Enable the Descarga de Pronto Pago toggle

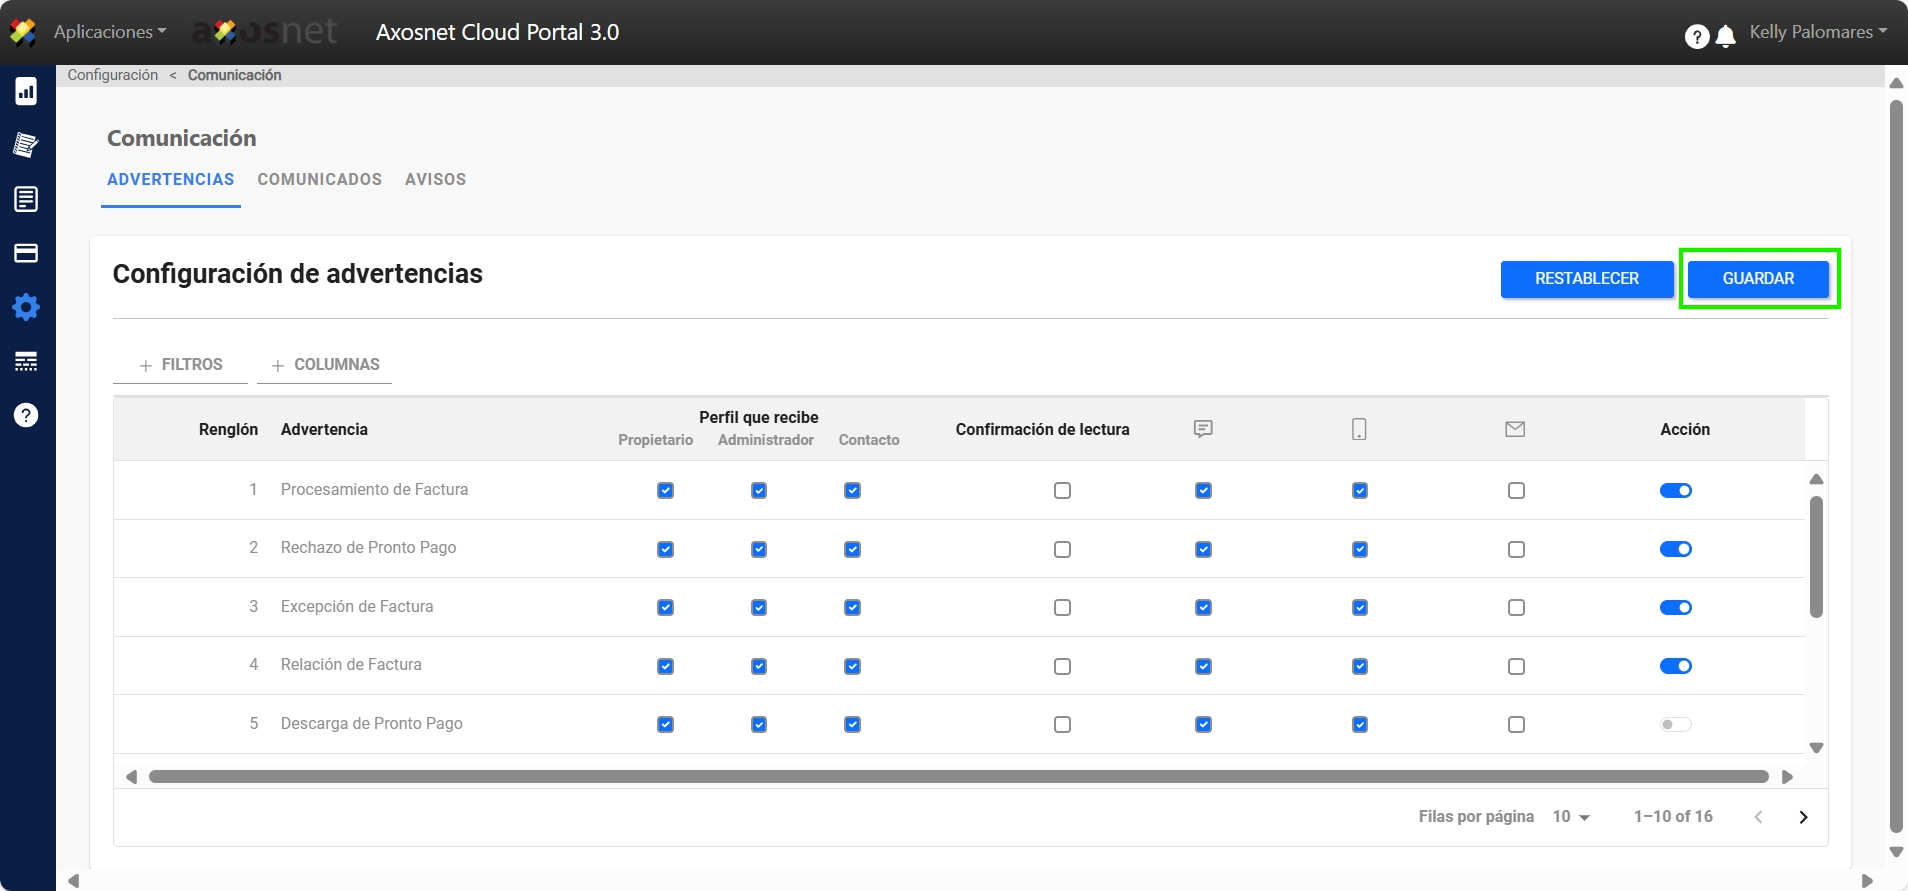click(1675, 725)
